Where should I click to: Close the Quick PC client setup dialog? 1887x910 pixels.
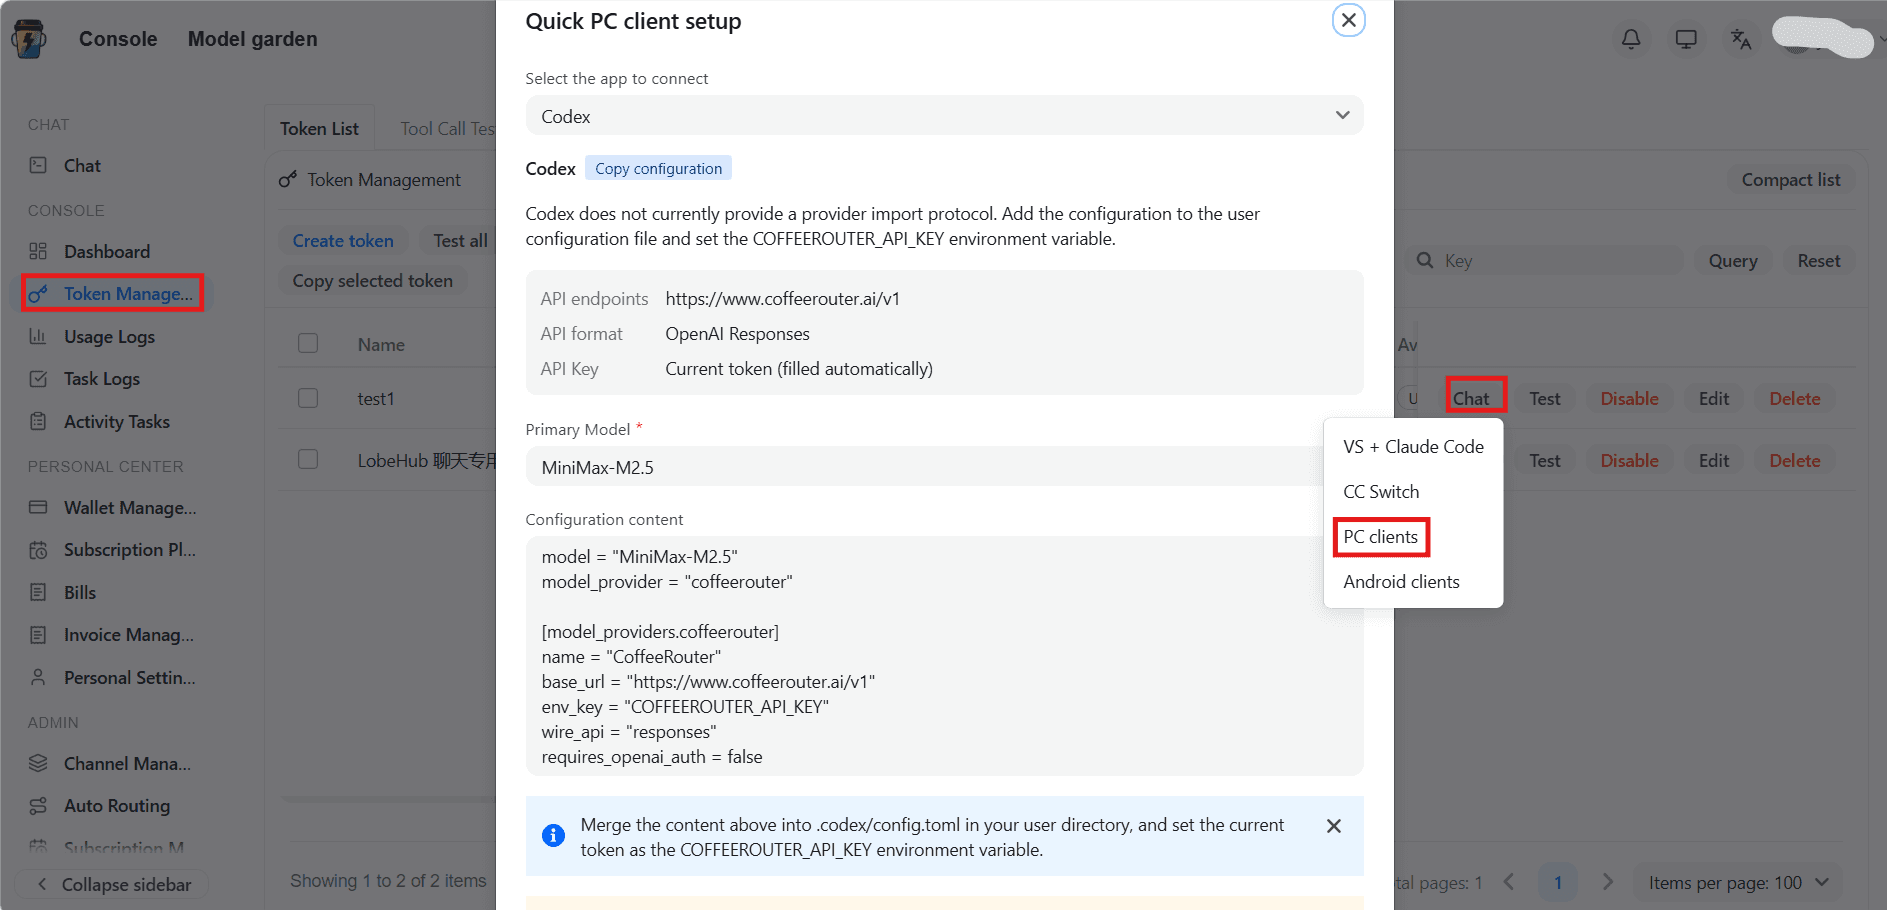click(1348, 20)
